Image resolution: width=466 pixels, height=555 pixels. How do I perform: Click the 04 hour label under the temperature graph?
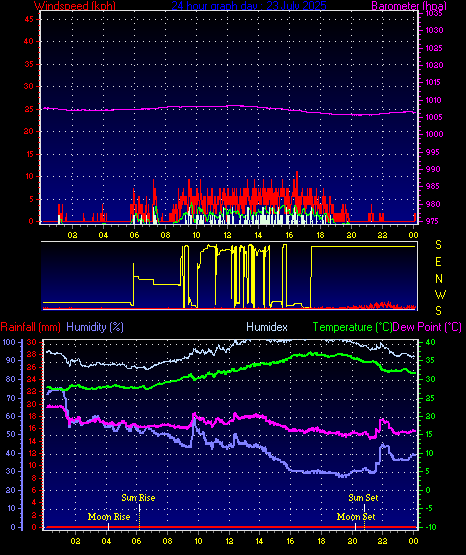(x=106, y=541)
